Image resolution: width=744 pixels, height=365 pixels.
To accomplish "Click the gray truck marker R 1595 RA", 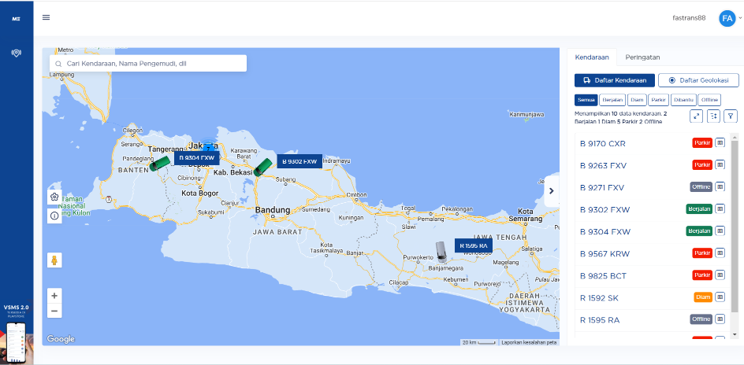I will pos(441,252).
